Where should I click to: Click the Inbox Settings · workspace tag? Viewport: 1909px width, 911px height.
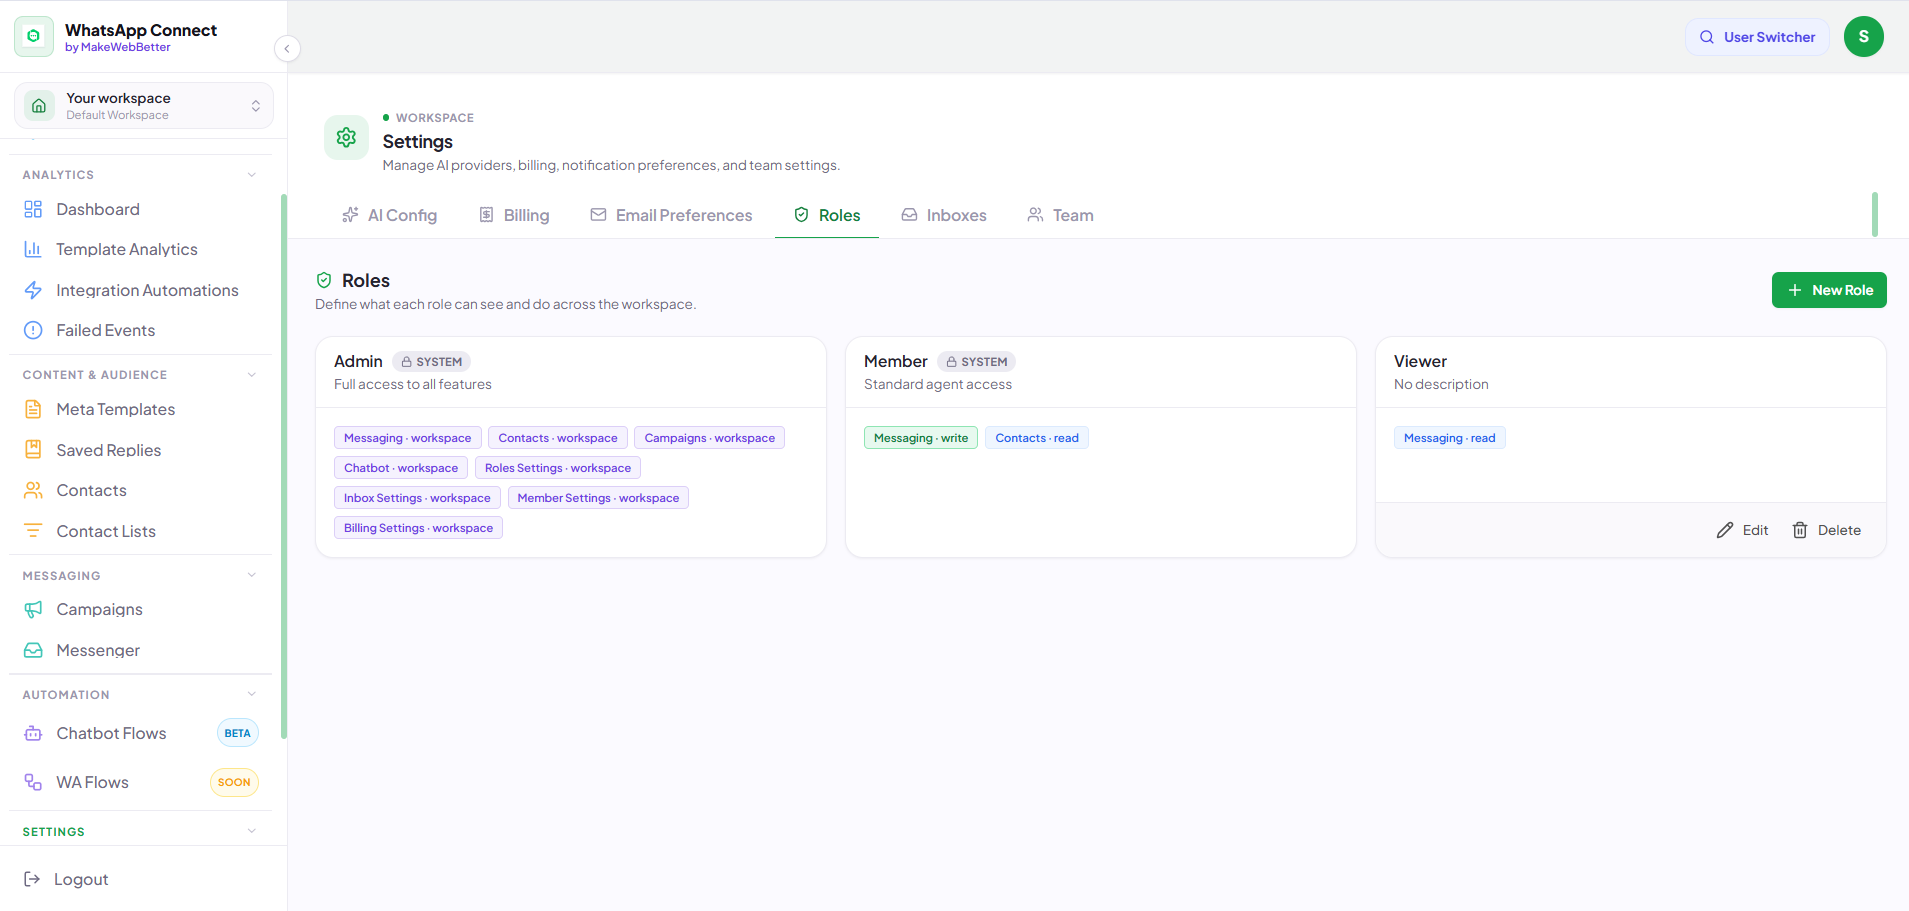tap(417, 498)
